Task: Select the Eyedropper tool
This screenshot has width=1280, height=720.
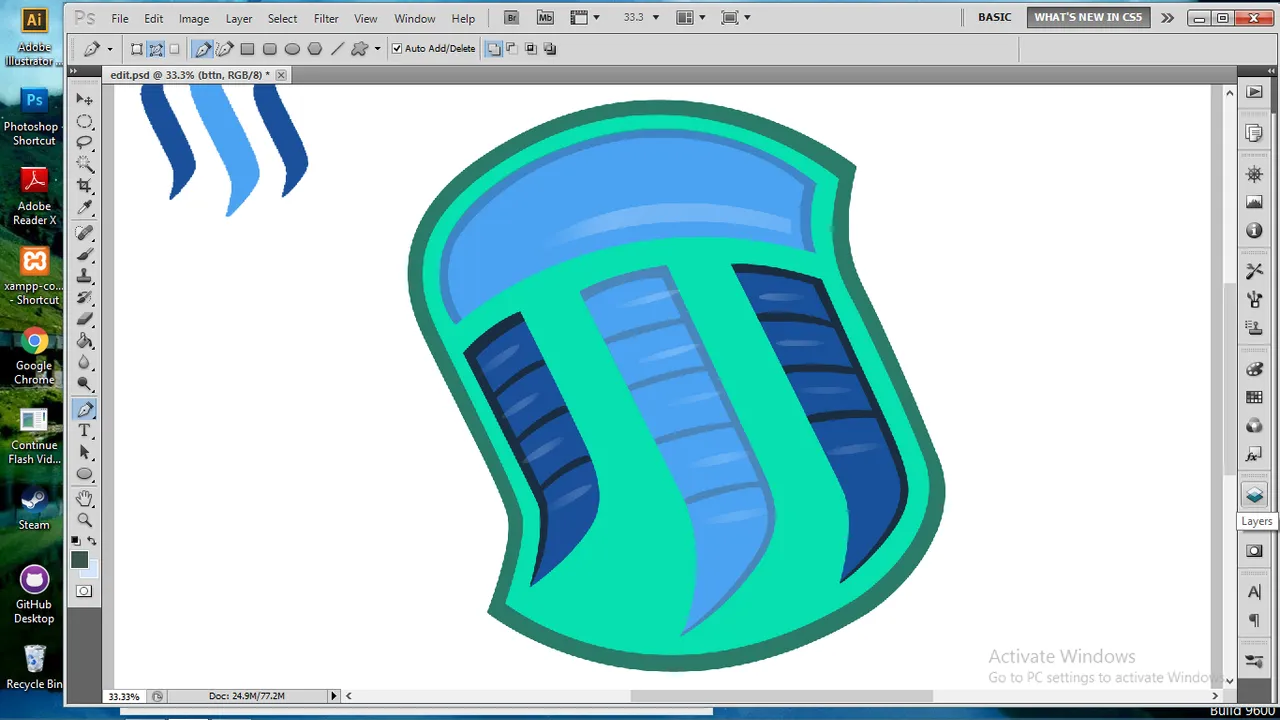Action: pyautogui.click(x=85, y=209)
